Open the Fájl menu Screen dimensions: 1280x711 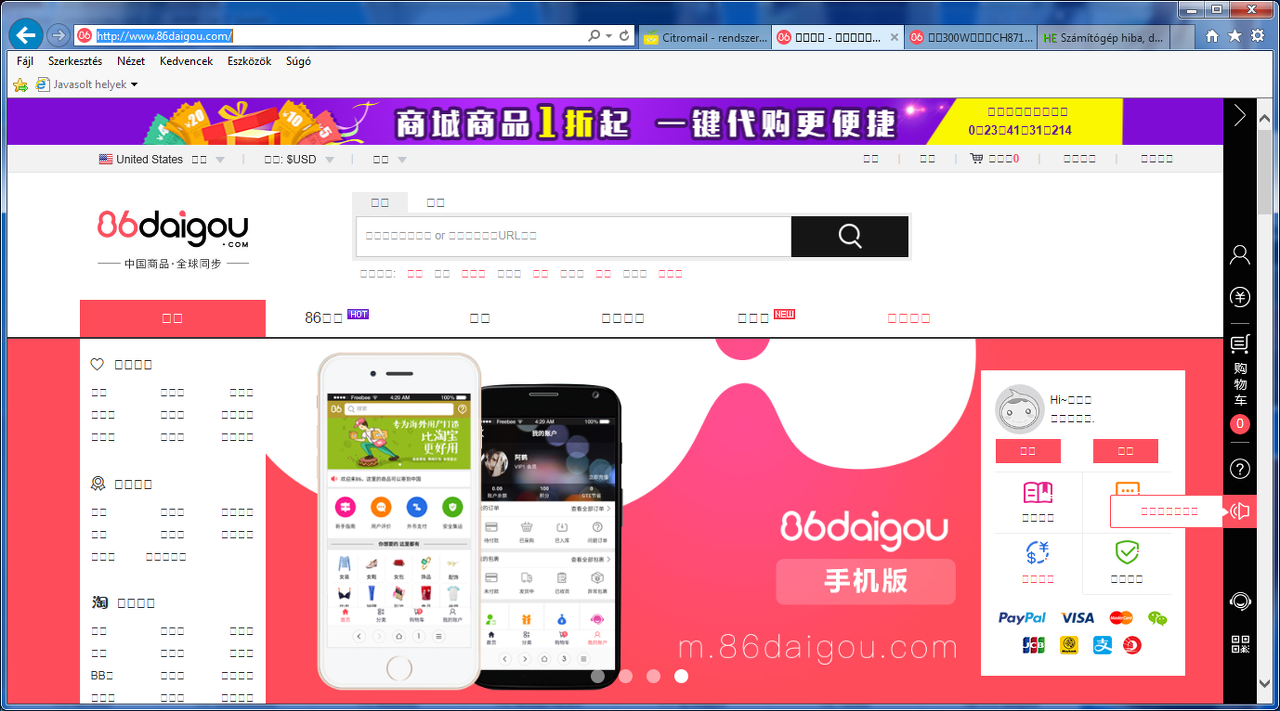tap(25, 61)
